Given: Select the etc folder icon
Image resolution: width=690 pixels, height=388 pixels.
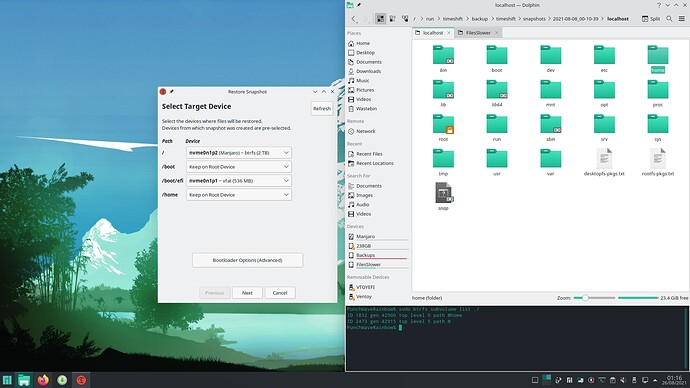Looking at the screenshot, I should 604,55.
